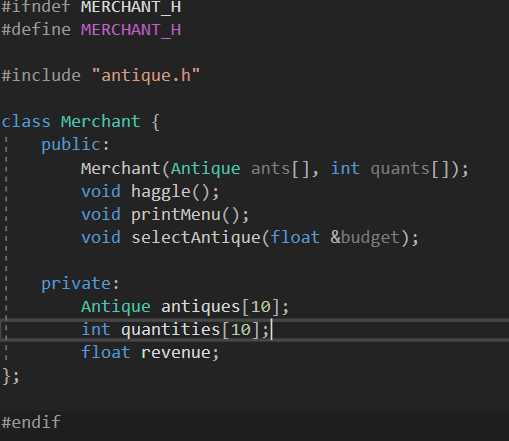This screenshot has height=441, width=509.
Task: Click the '#endif' directive
Action: [31, 422]
